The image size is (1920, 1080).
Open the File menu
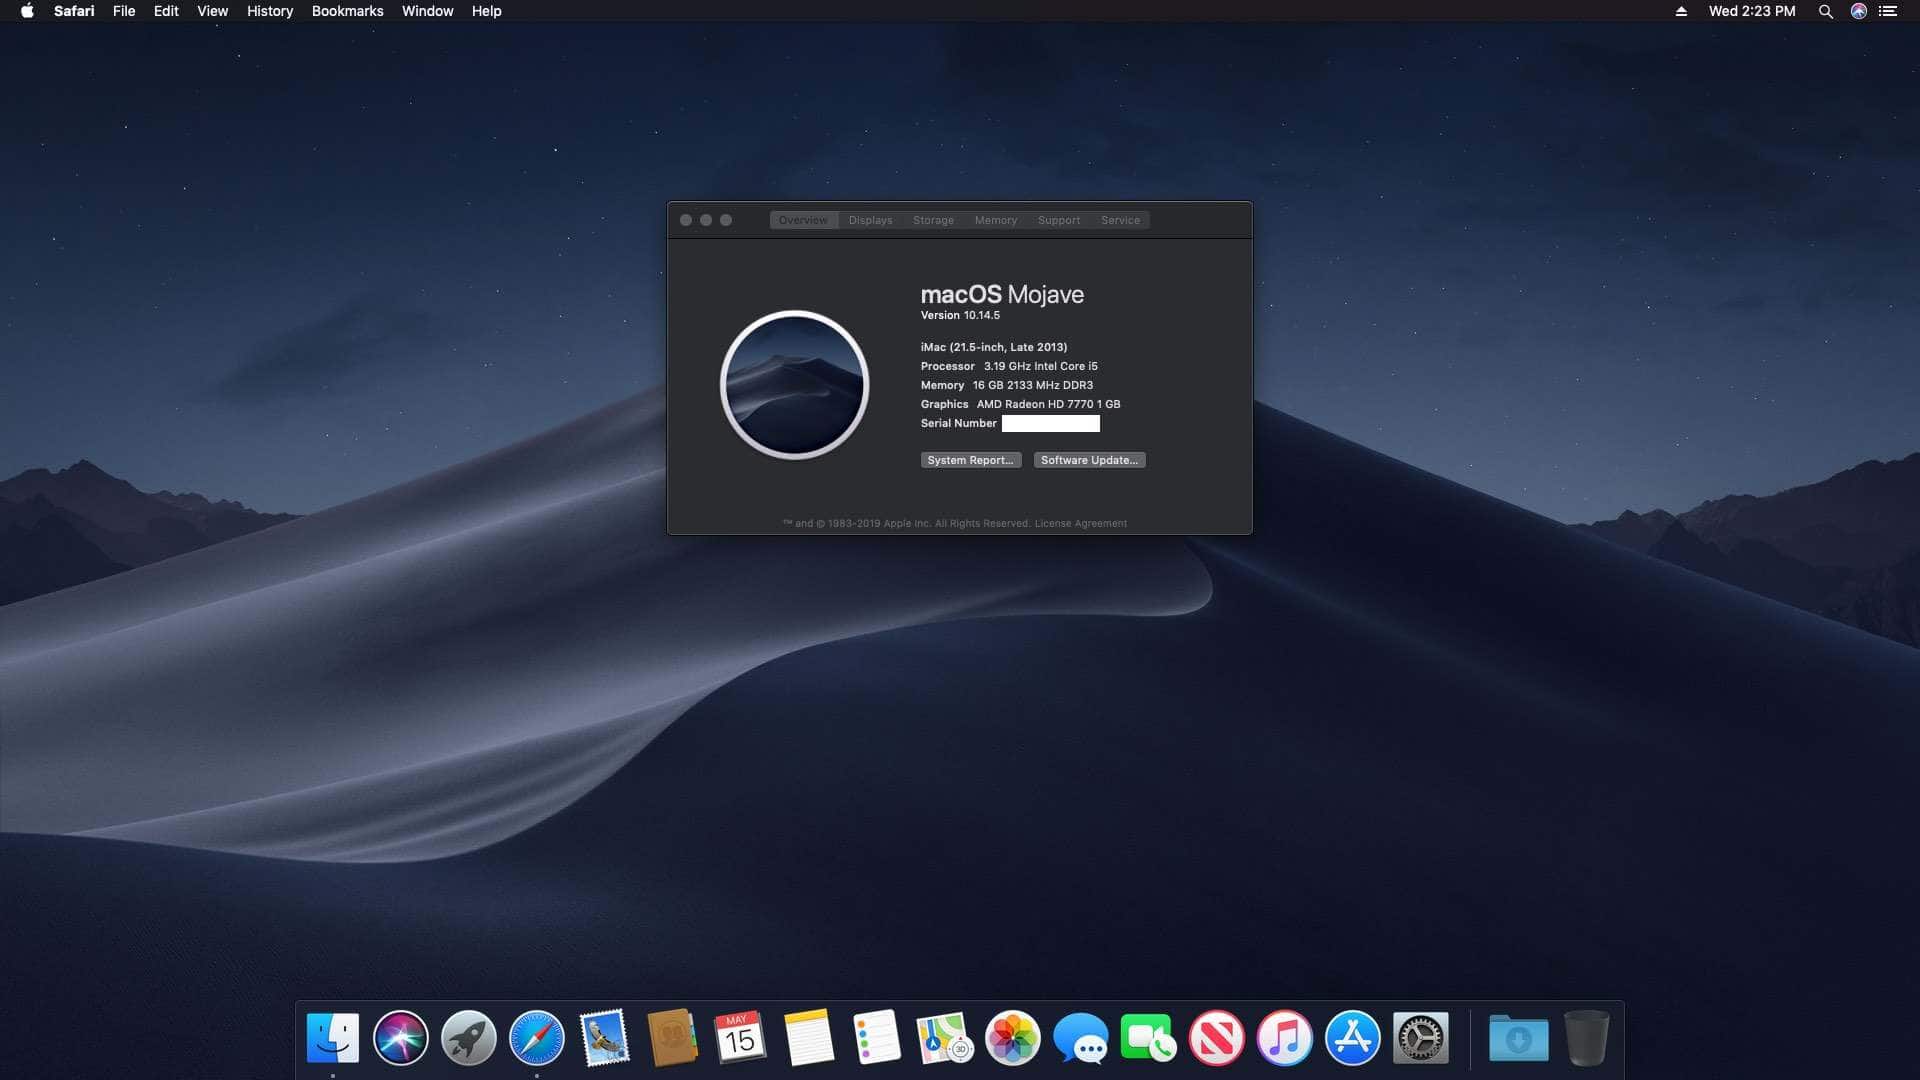[124, 11]
